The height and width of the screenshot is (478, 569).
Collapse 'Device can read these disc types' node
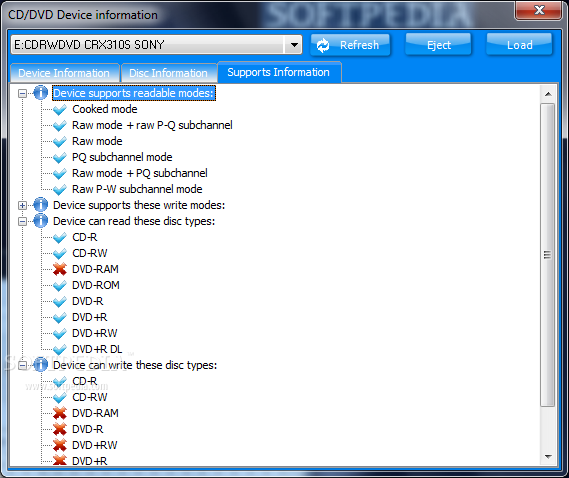pyautogui.click(x=22, y=221)
